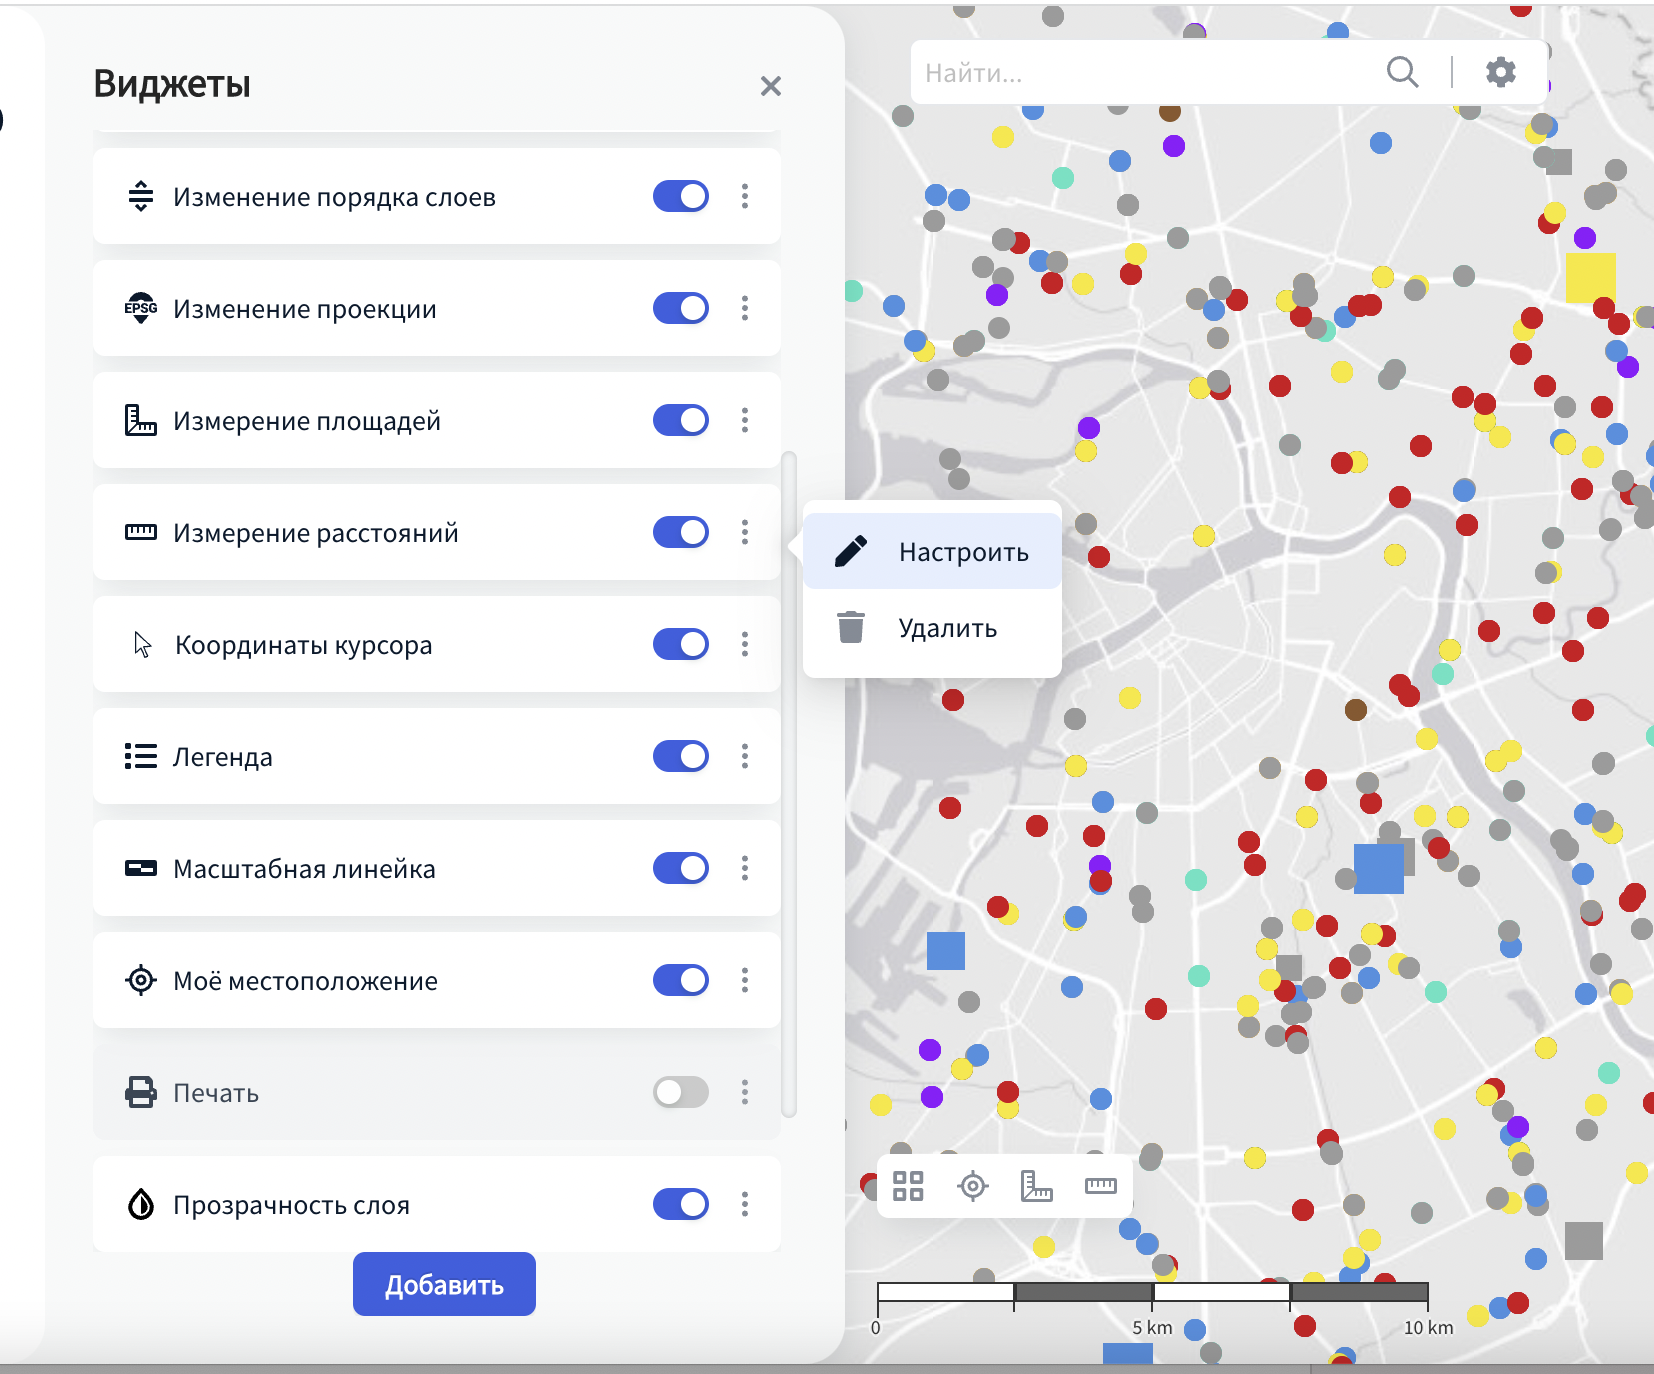Open map settings gear icon
This screenshot has width=1654, height=1374.
click(x=1500, y=72)
